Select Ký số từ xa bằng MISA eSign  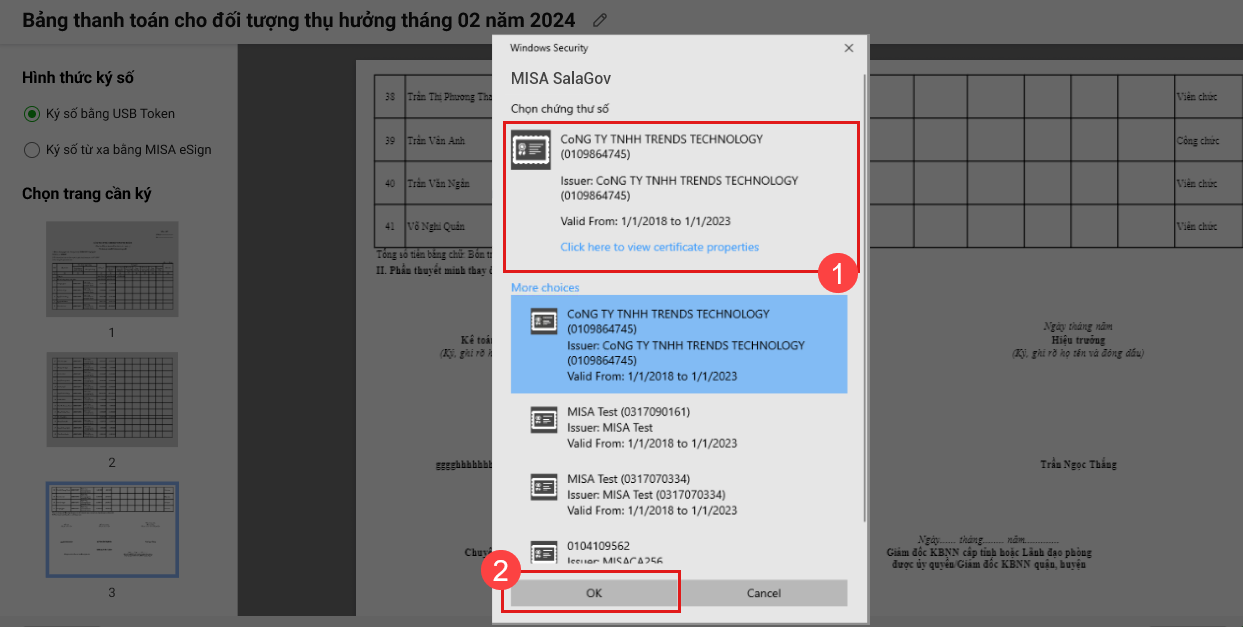(117, 150)
